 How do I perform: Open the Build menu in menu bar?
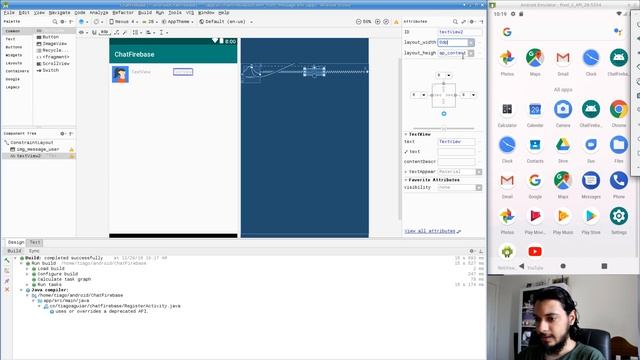145,13
